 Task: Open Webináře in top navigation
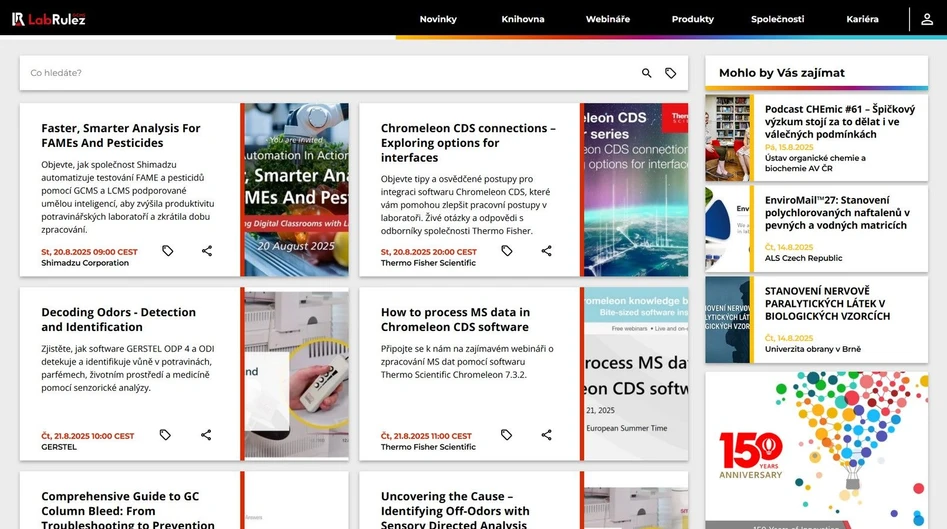pyautogui.click(x=608, y=19)
